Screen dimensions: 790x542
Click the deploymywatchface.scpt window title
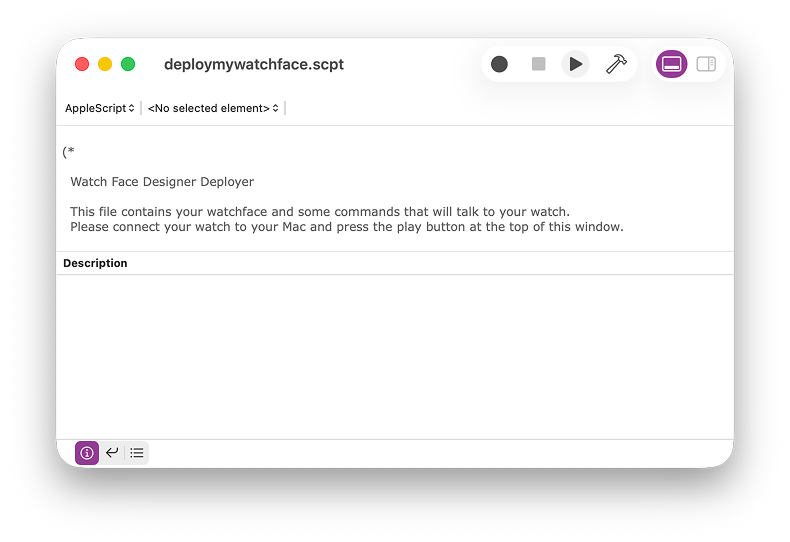(x=254, y=64)
